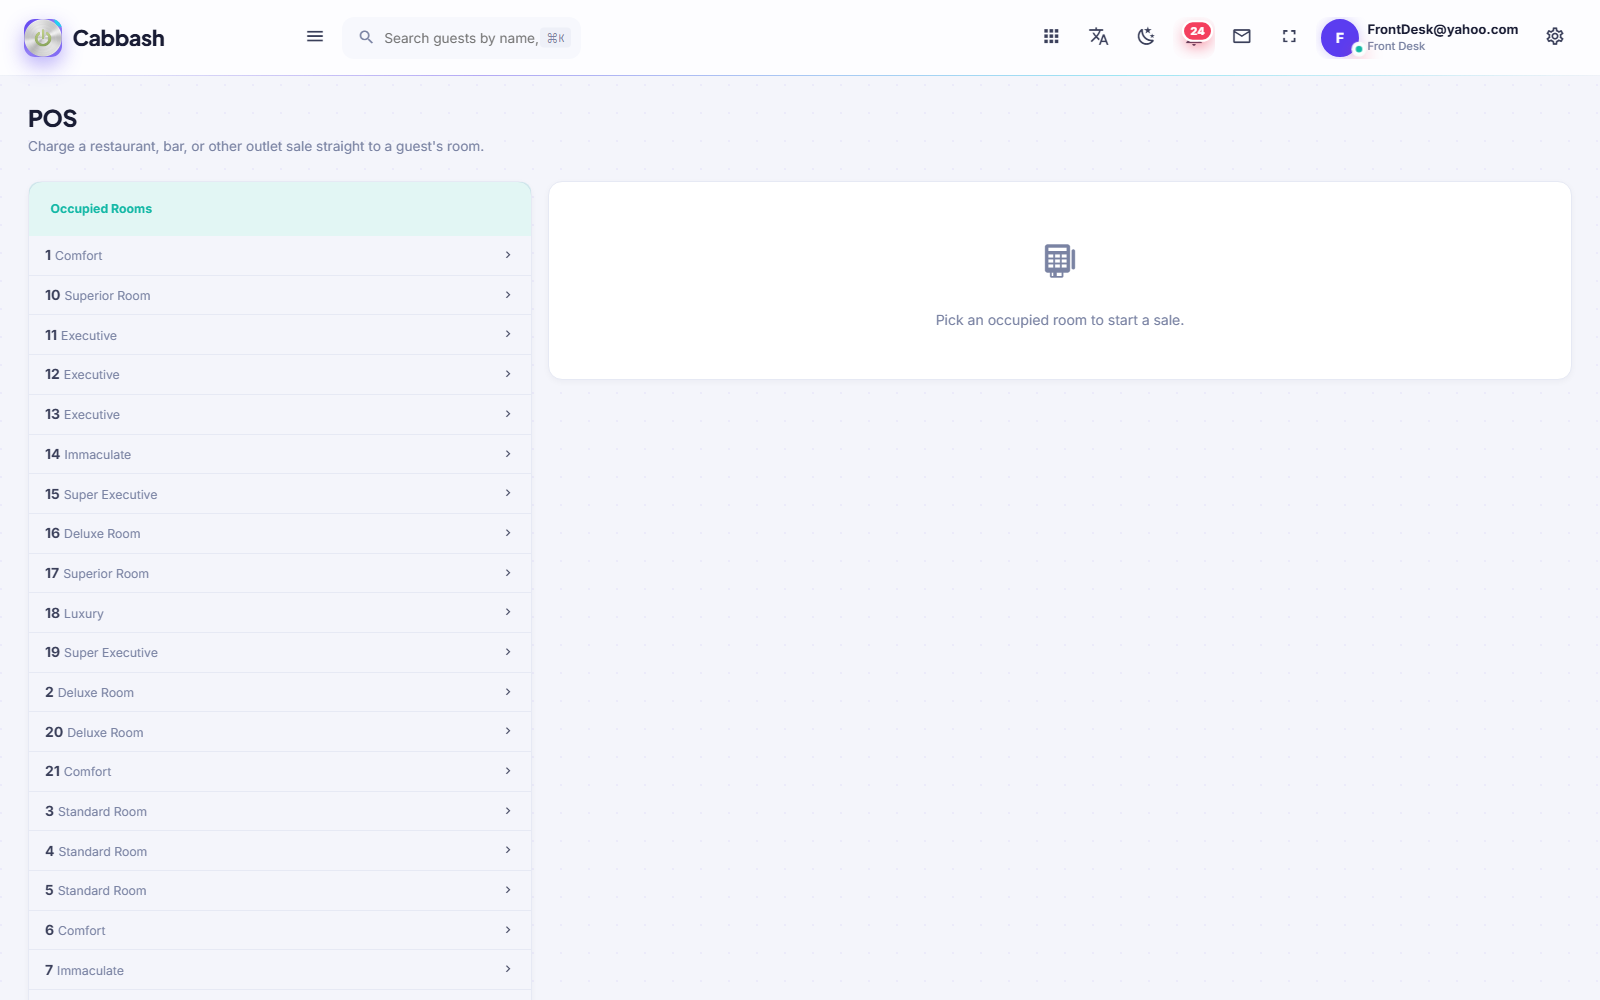Select room 1 Comfort

pyautogui.click(x=280, y=255)
